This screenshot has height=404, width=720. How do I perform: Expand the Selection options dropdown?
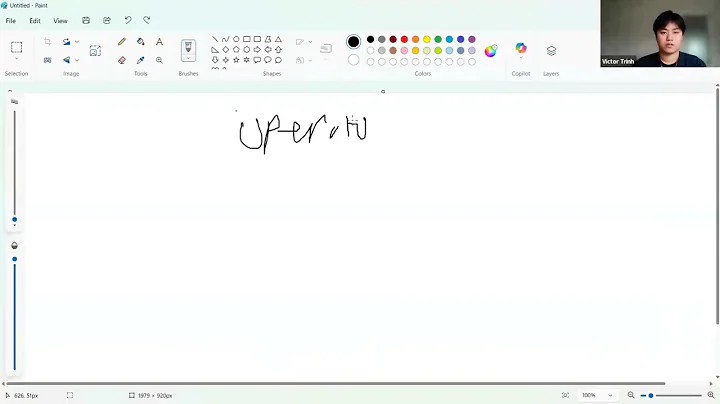(x=17, y=58)
